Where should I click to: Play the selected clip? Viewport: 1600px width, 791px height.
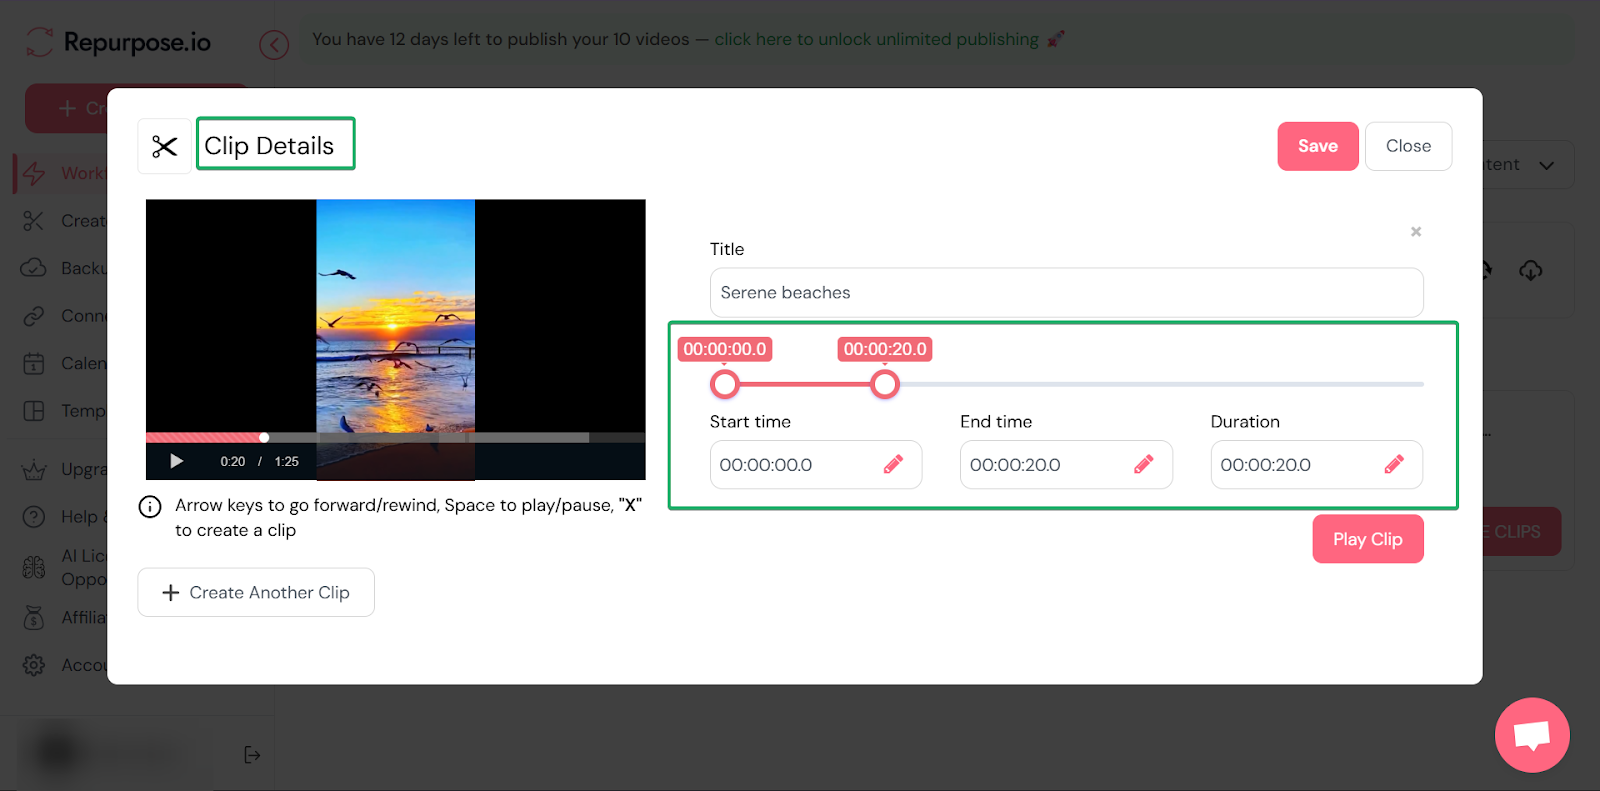point(1368,539)
